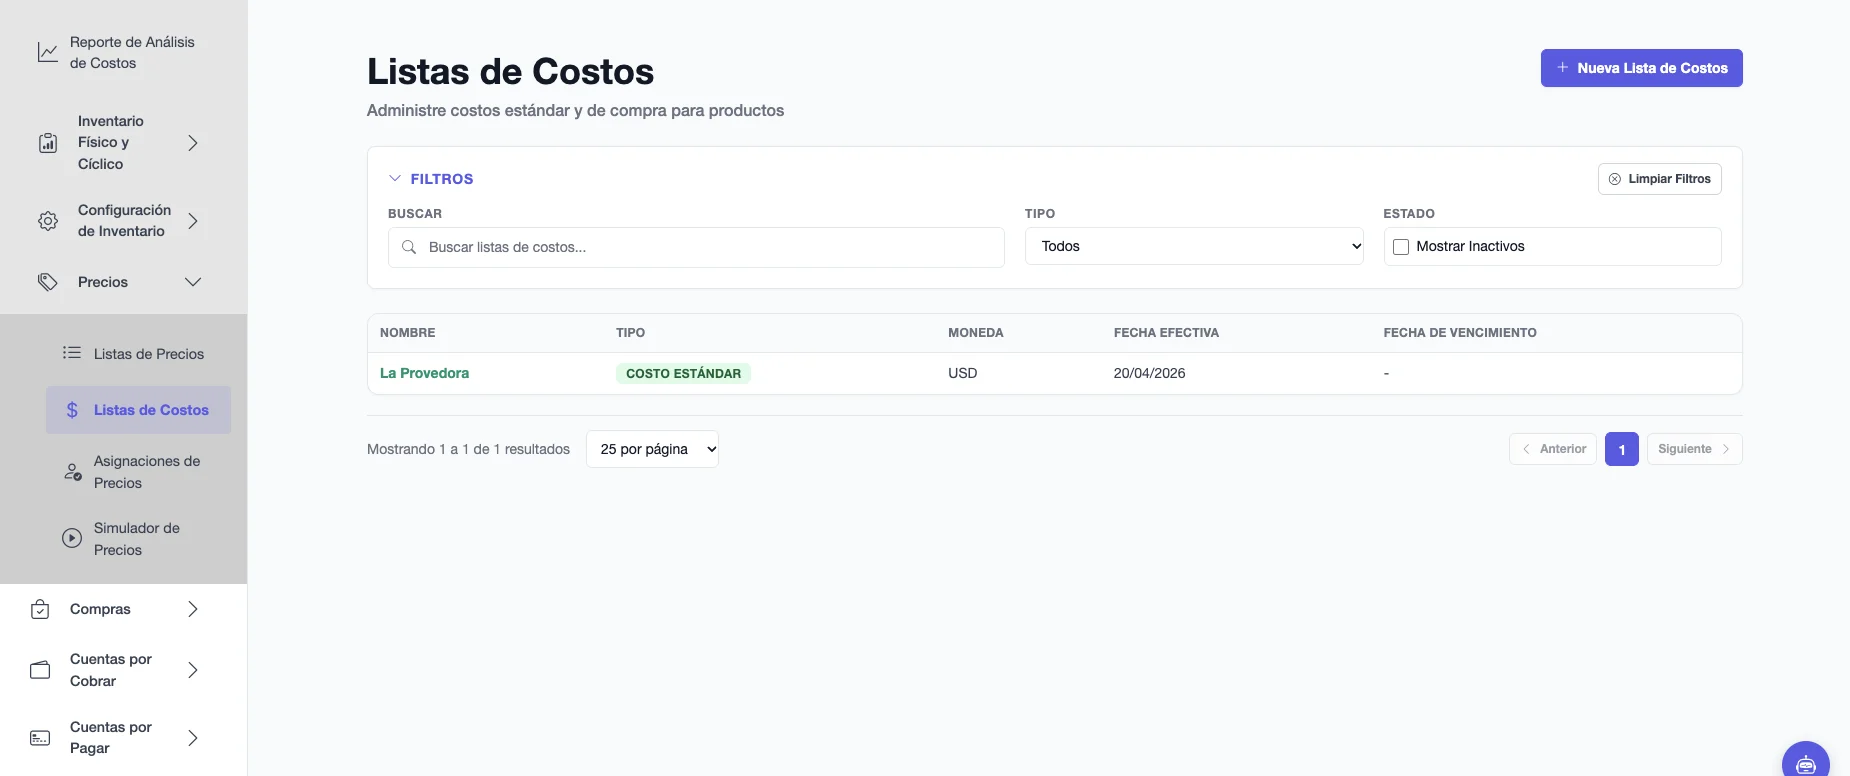Focus the Buscar listas de costos field
This screenshot has height=776, width=1850.
696,247
